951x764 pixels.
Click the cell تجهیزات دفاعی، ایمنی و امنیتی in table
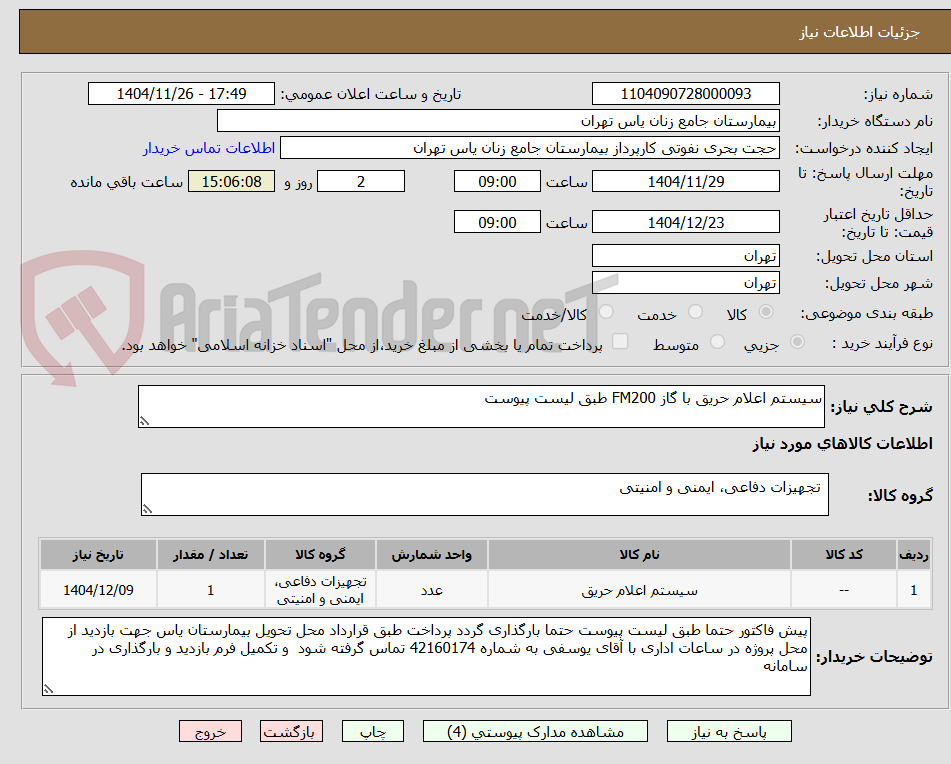(x=320, y=590)
